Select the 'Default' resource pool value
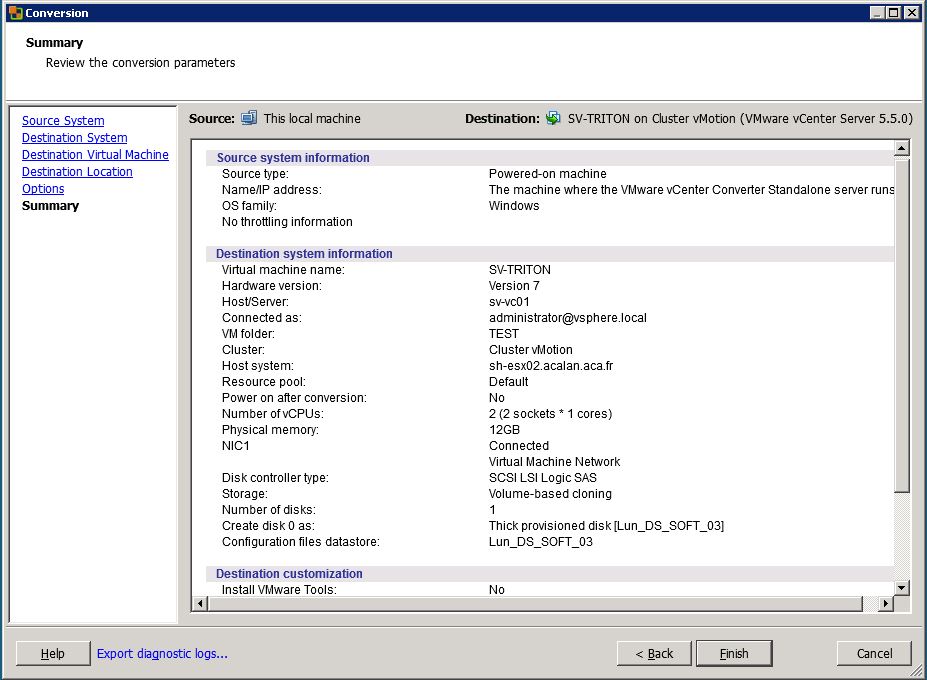The image size is (927, 680). (x=508, y=381)
